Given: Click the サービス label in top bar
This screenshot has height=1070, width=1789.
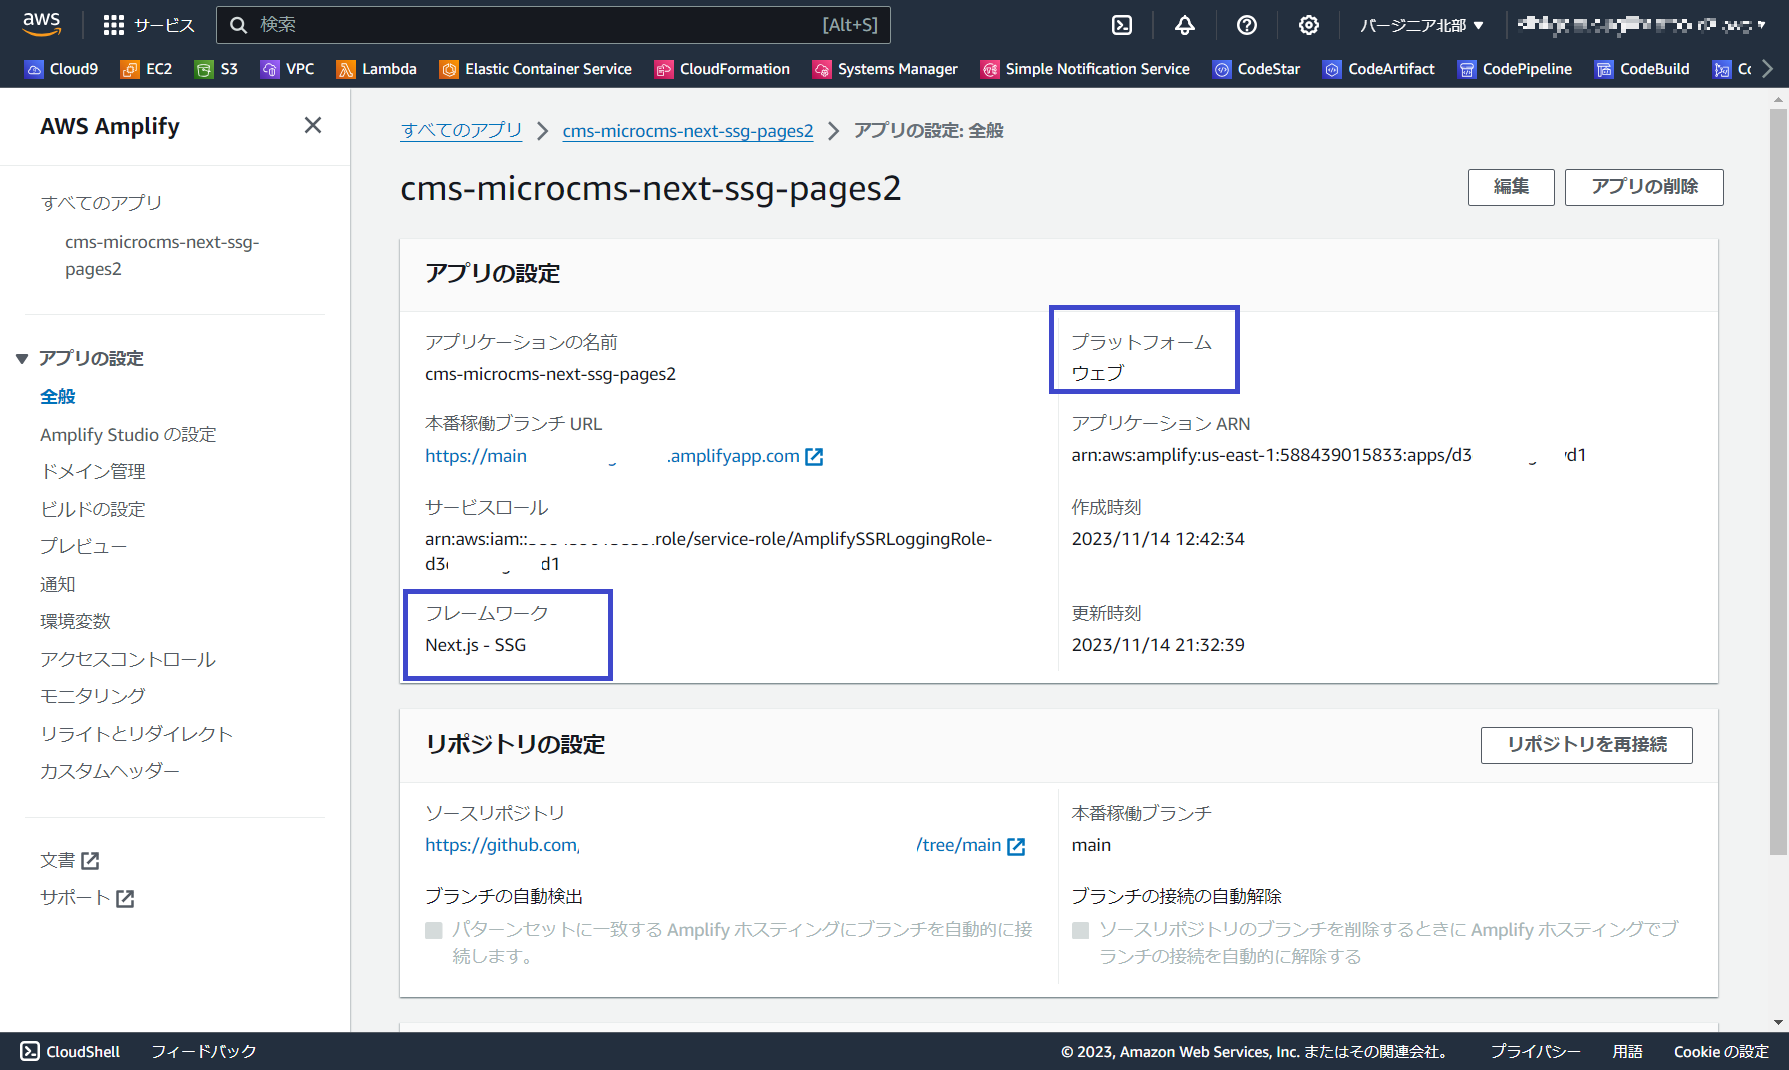Looking at the screenshot, I should (164, 25).
